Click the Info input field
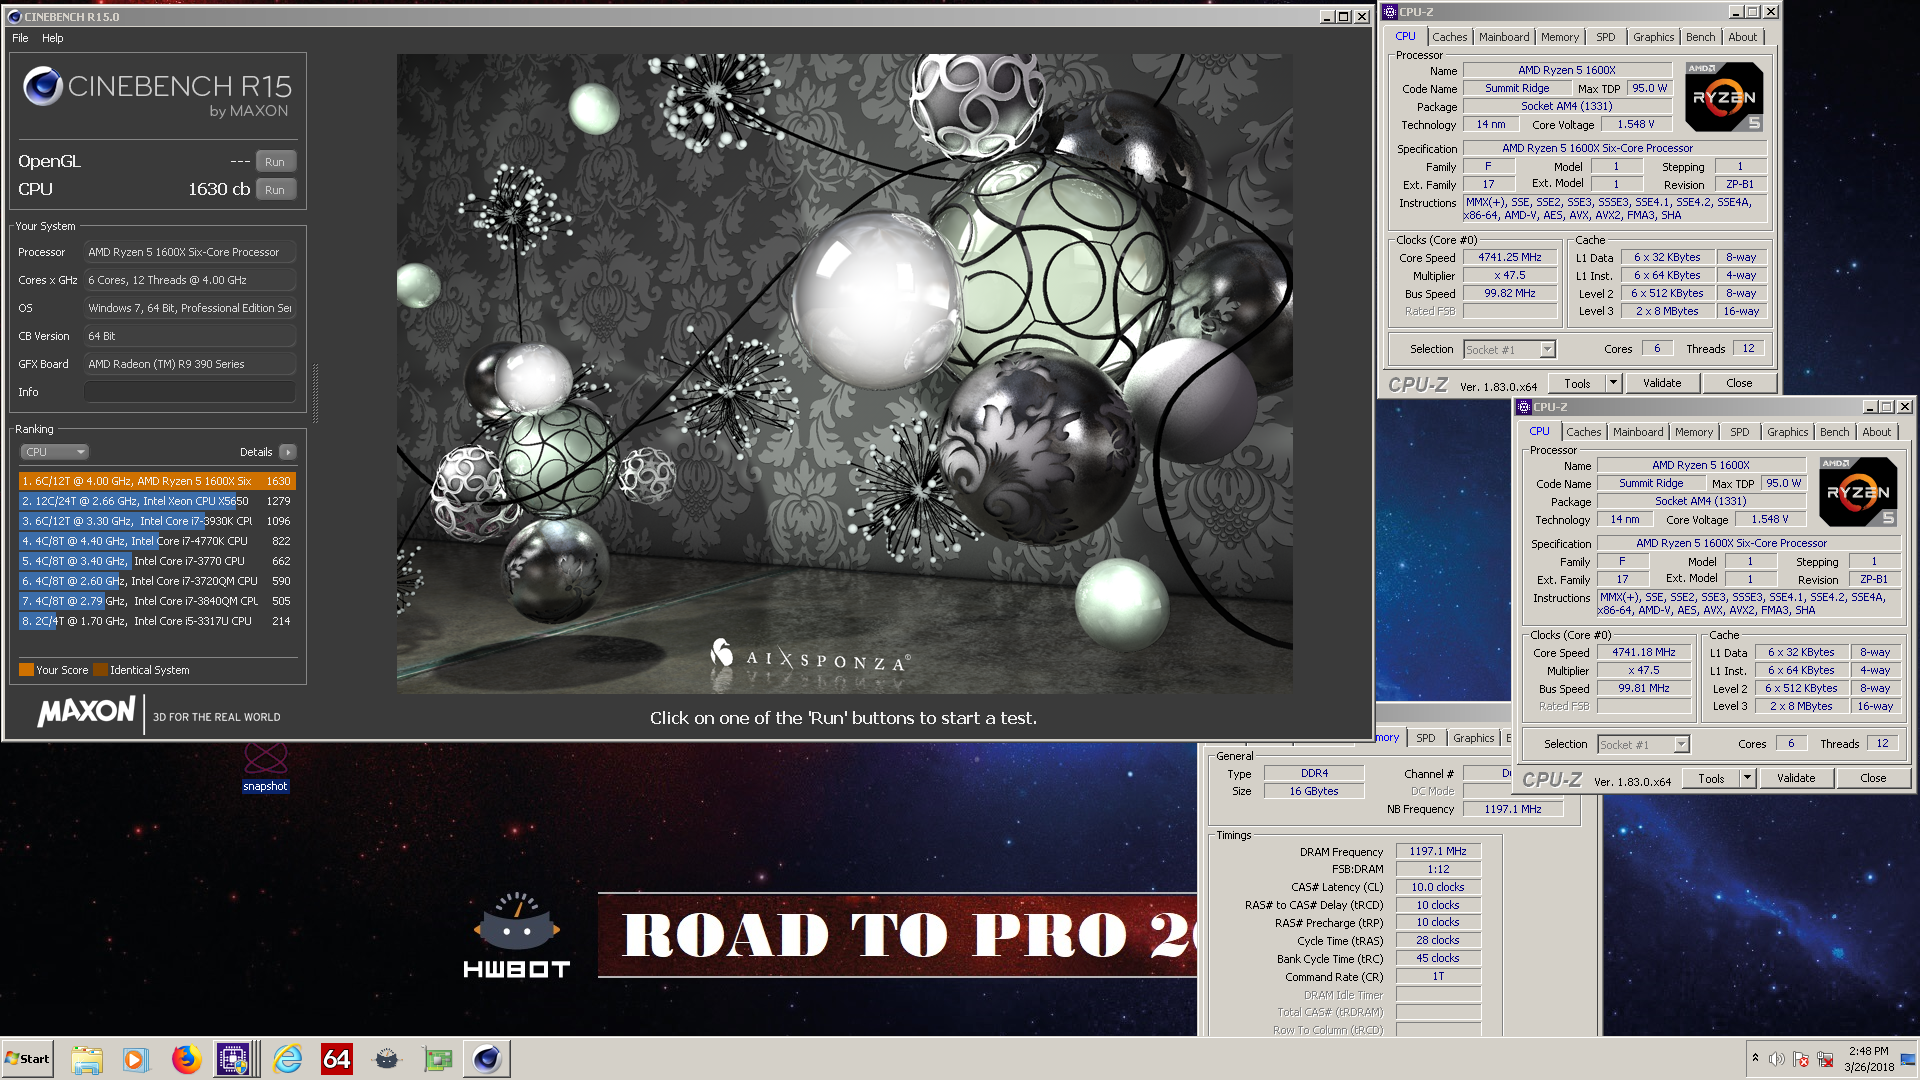This screenshot has width=1920, height=1080. pyautogui.click(x=190, y=392)
